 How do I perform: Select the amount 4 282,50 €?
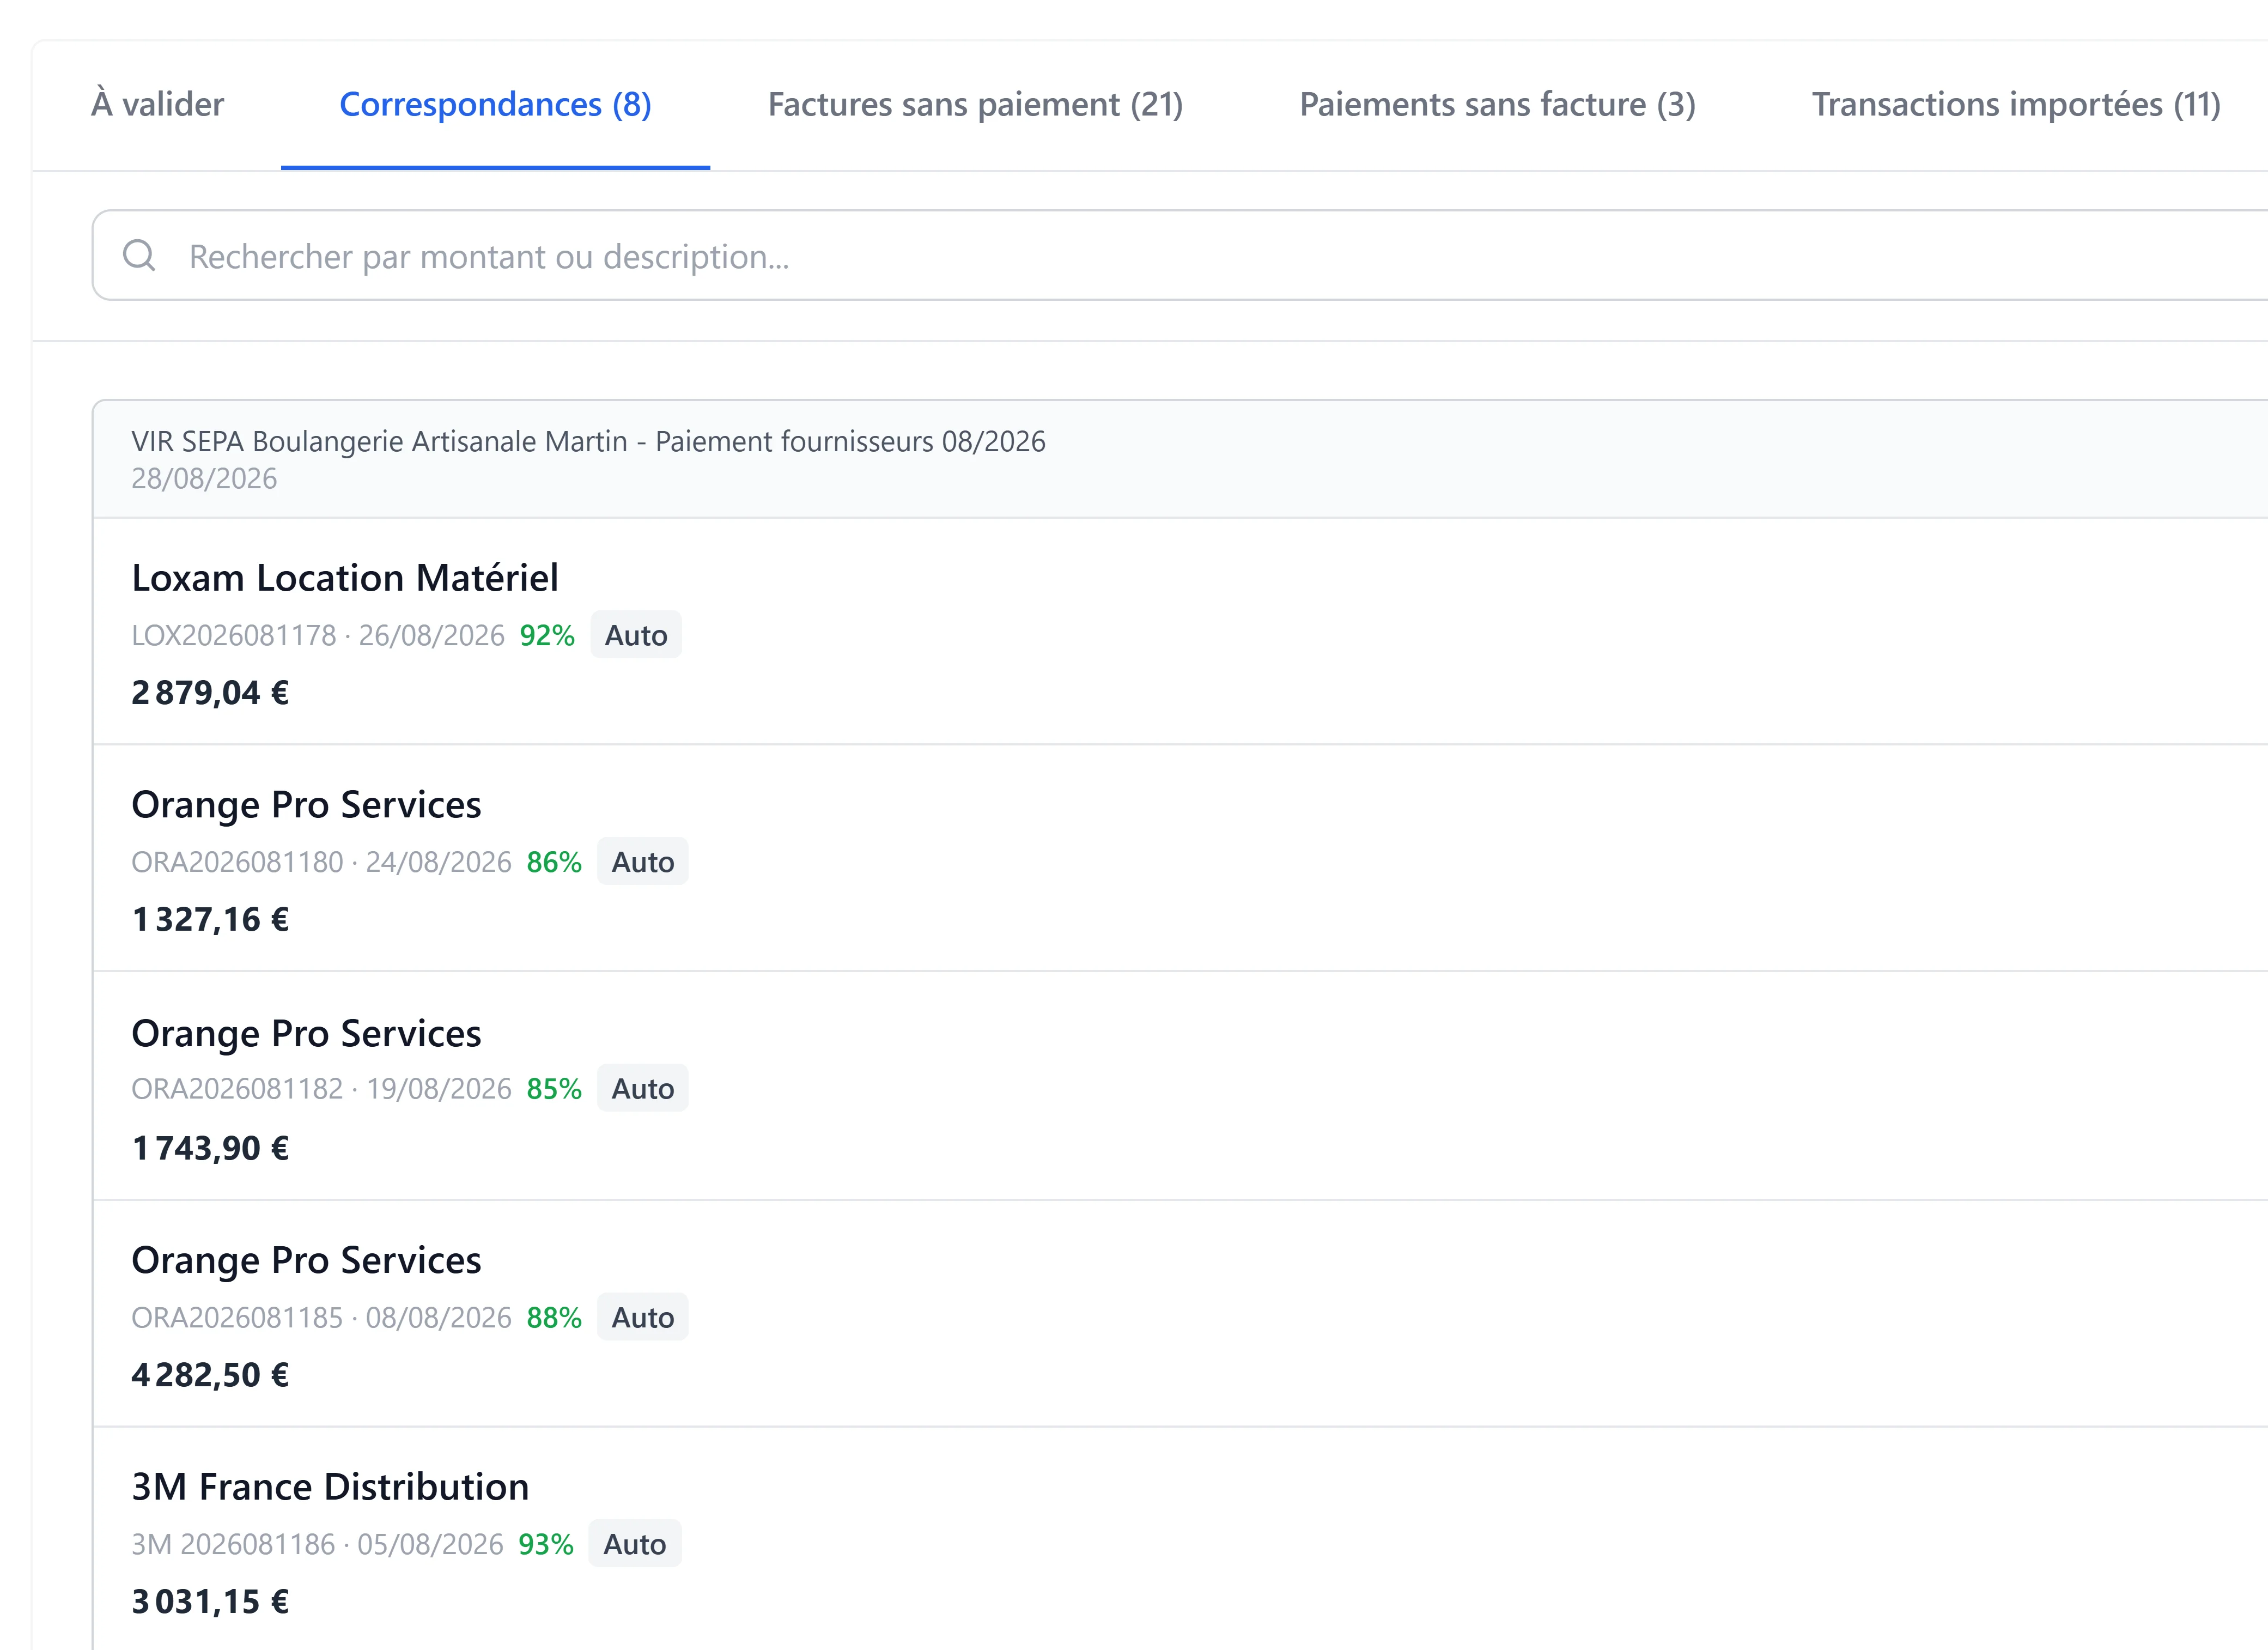point(210,1375)
